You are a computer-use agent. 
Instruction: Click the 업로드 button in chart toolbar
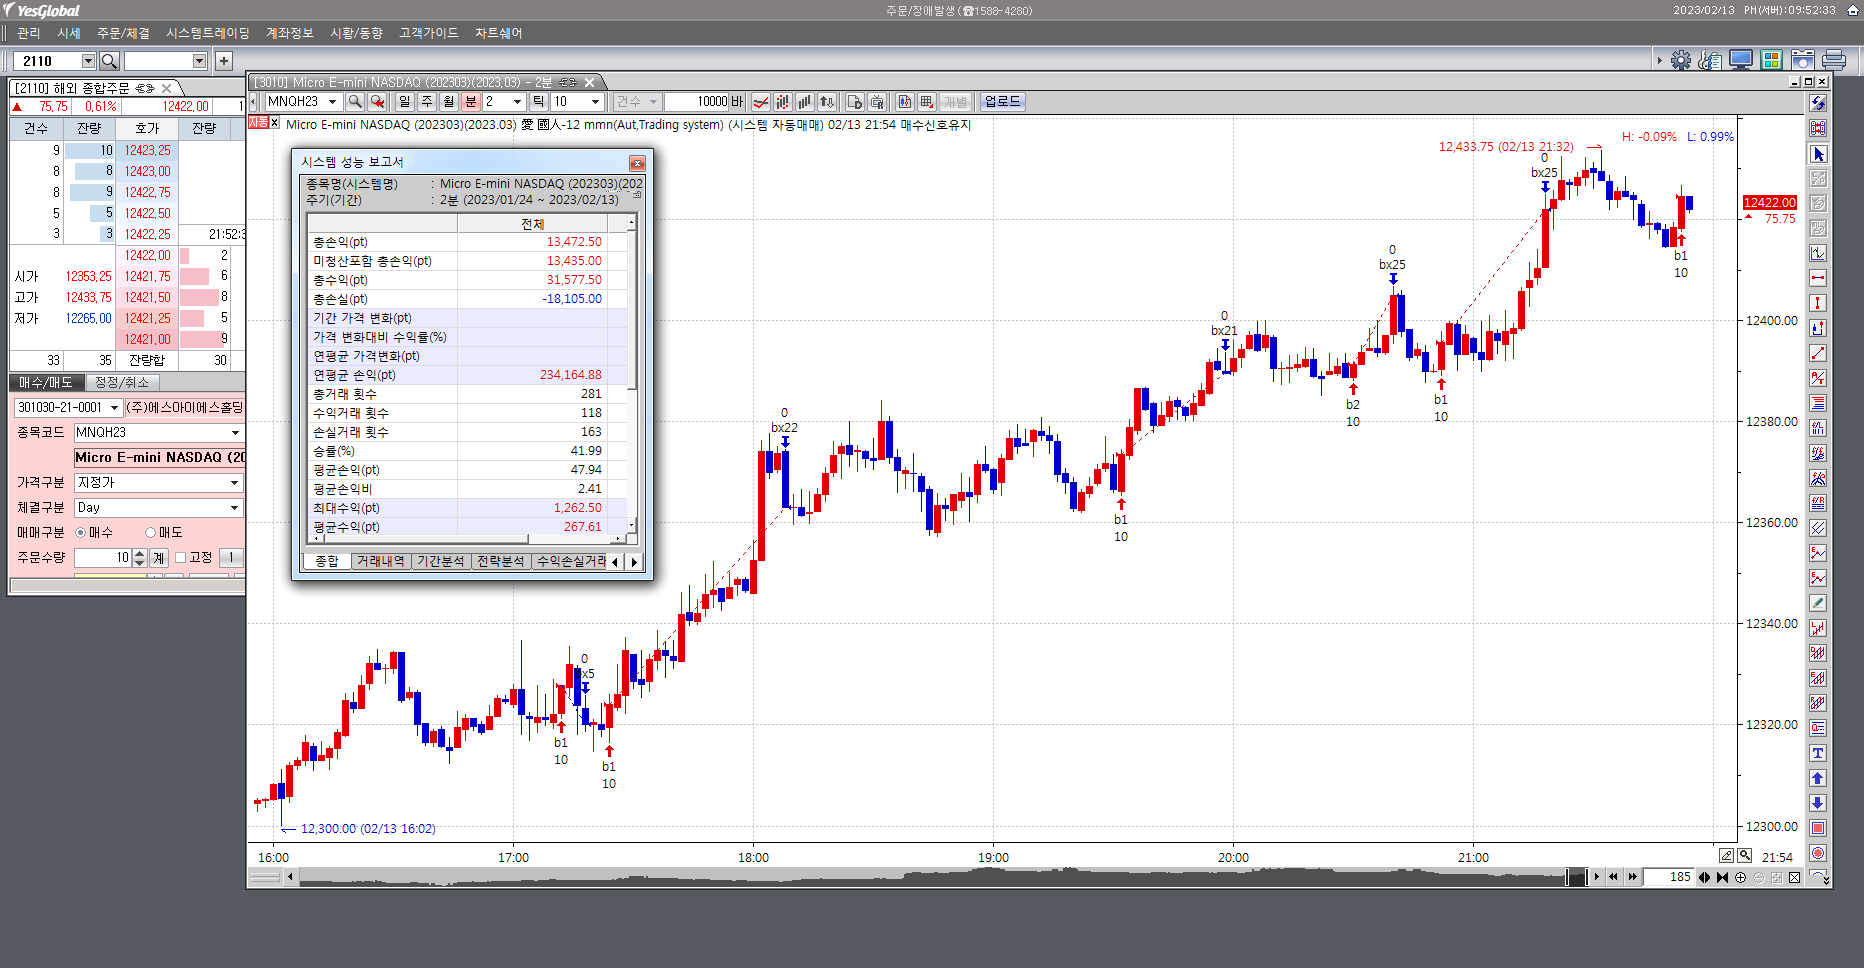1002,102
